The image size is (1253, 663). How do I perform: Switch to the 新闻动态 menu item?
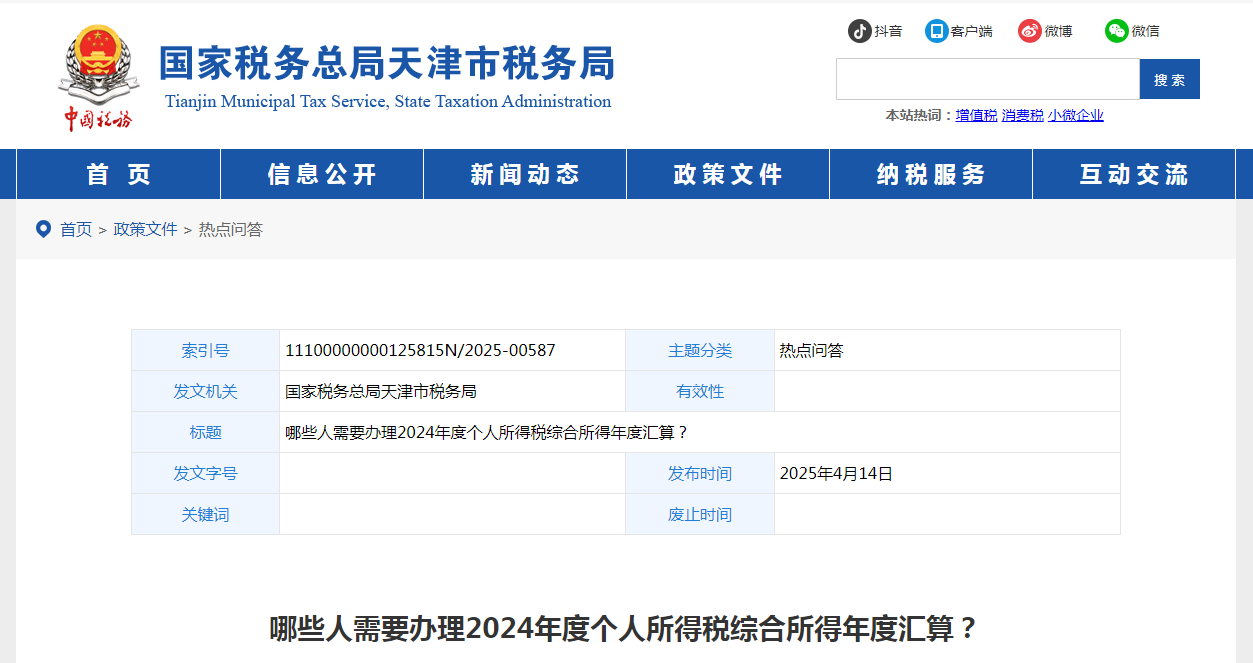tap(524, 173)
